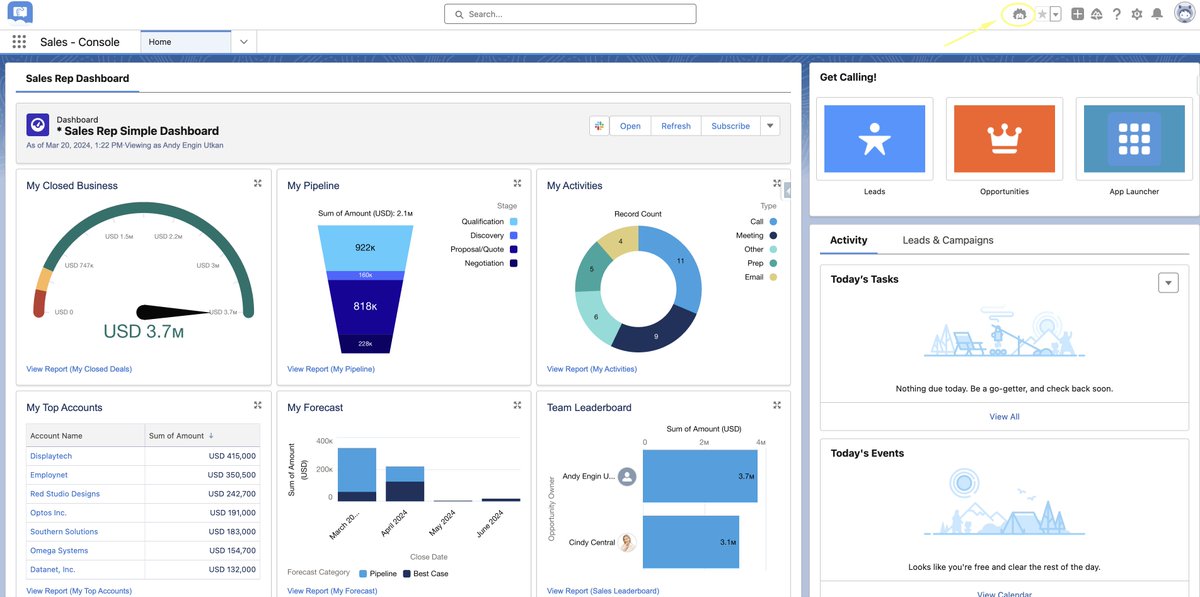Toggle favorite star in the header

(x=1040, y=13)
